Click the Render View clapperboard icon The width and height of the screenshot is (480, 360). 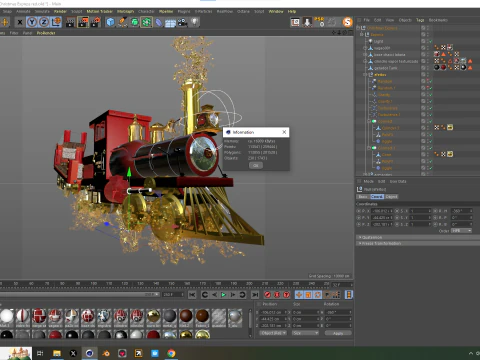tap(71, 22)
